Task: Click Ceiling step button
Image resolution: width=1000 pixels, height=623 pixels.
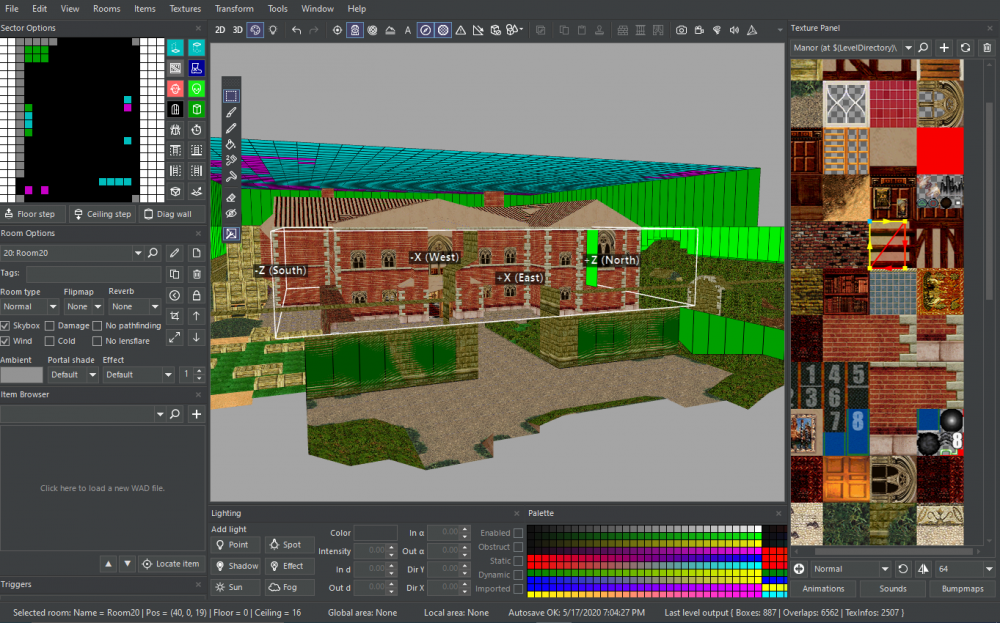Action: pos(103,214)
